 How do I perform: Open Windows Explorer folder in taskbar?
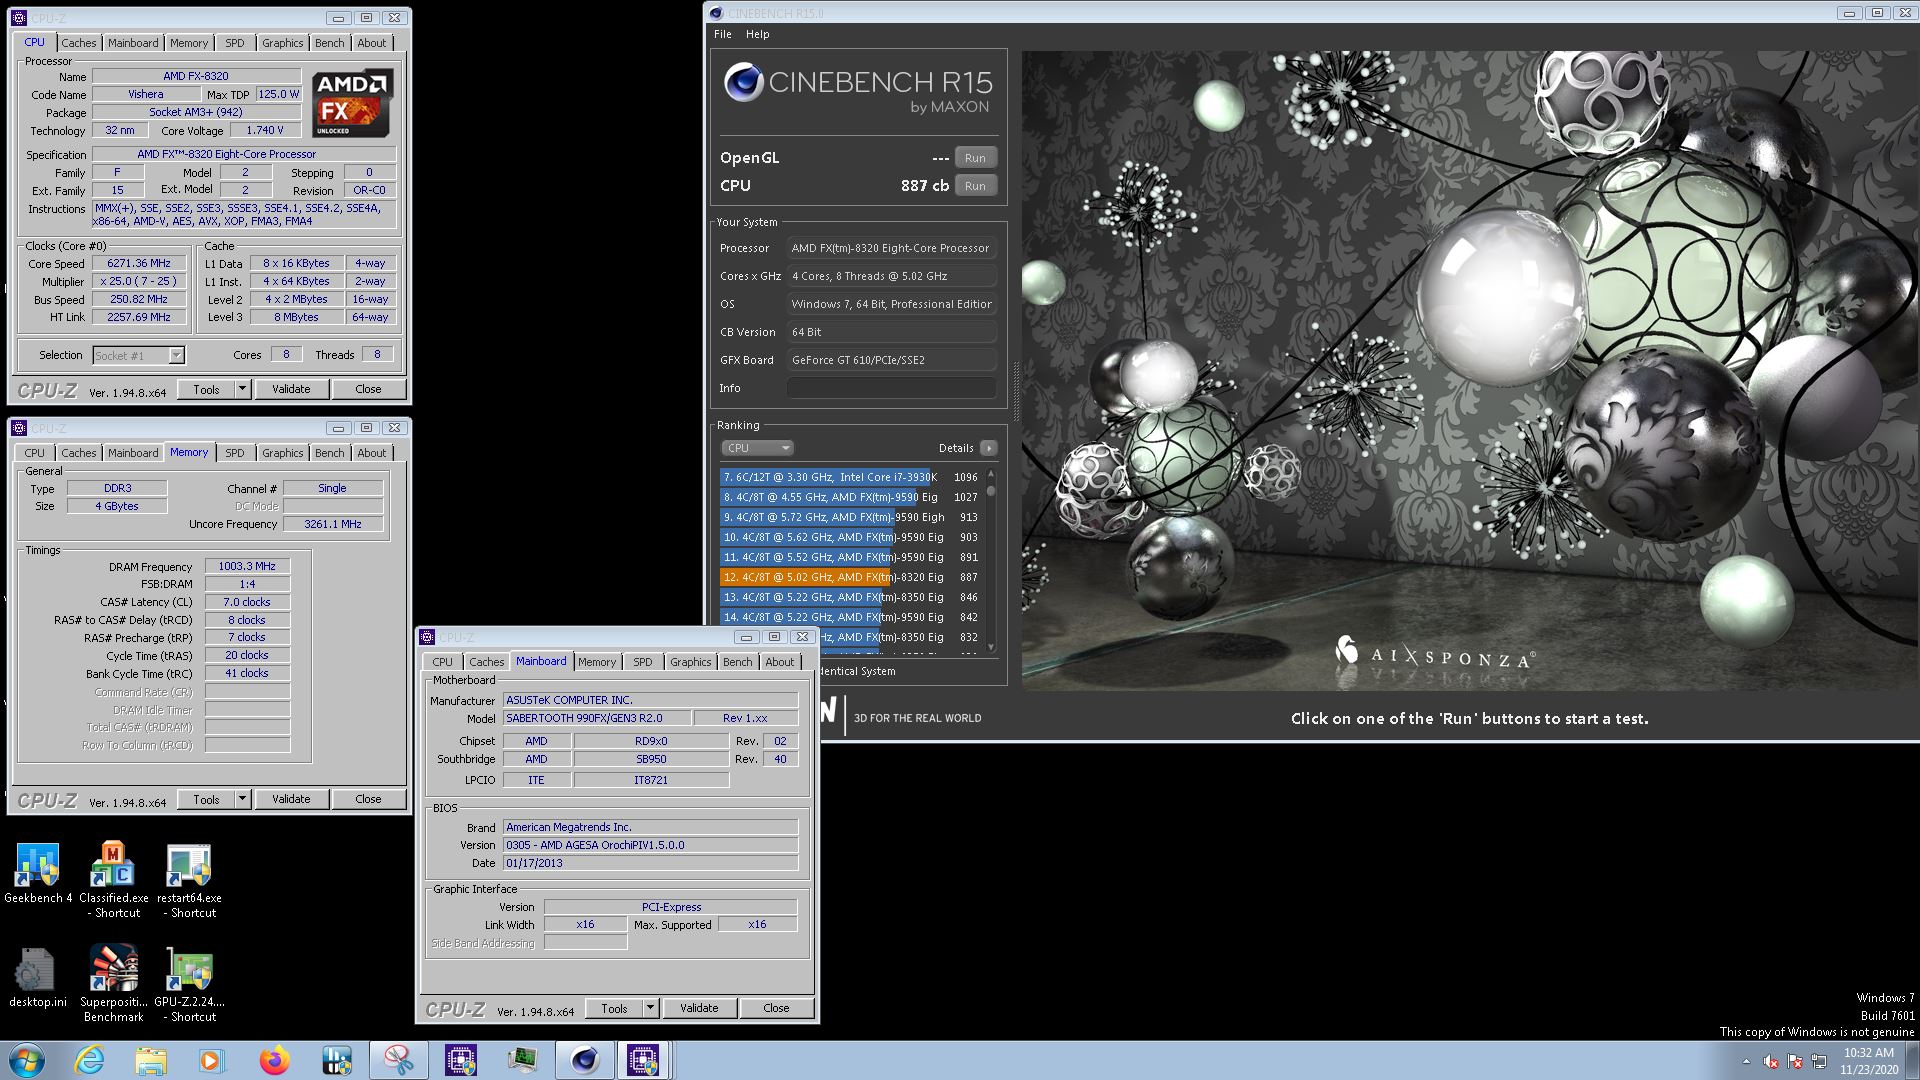151,1060
